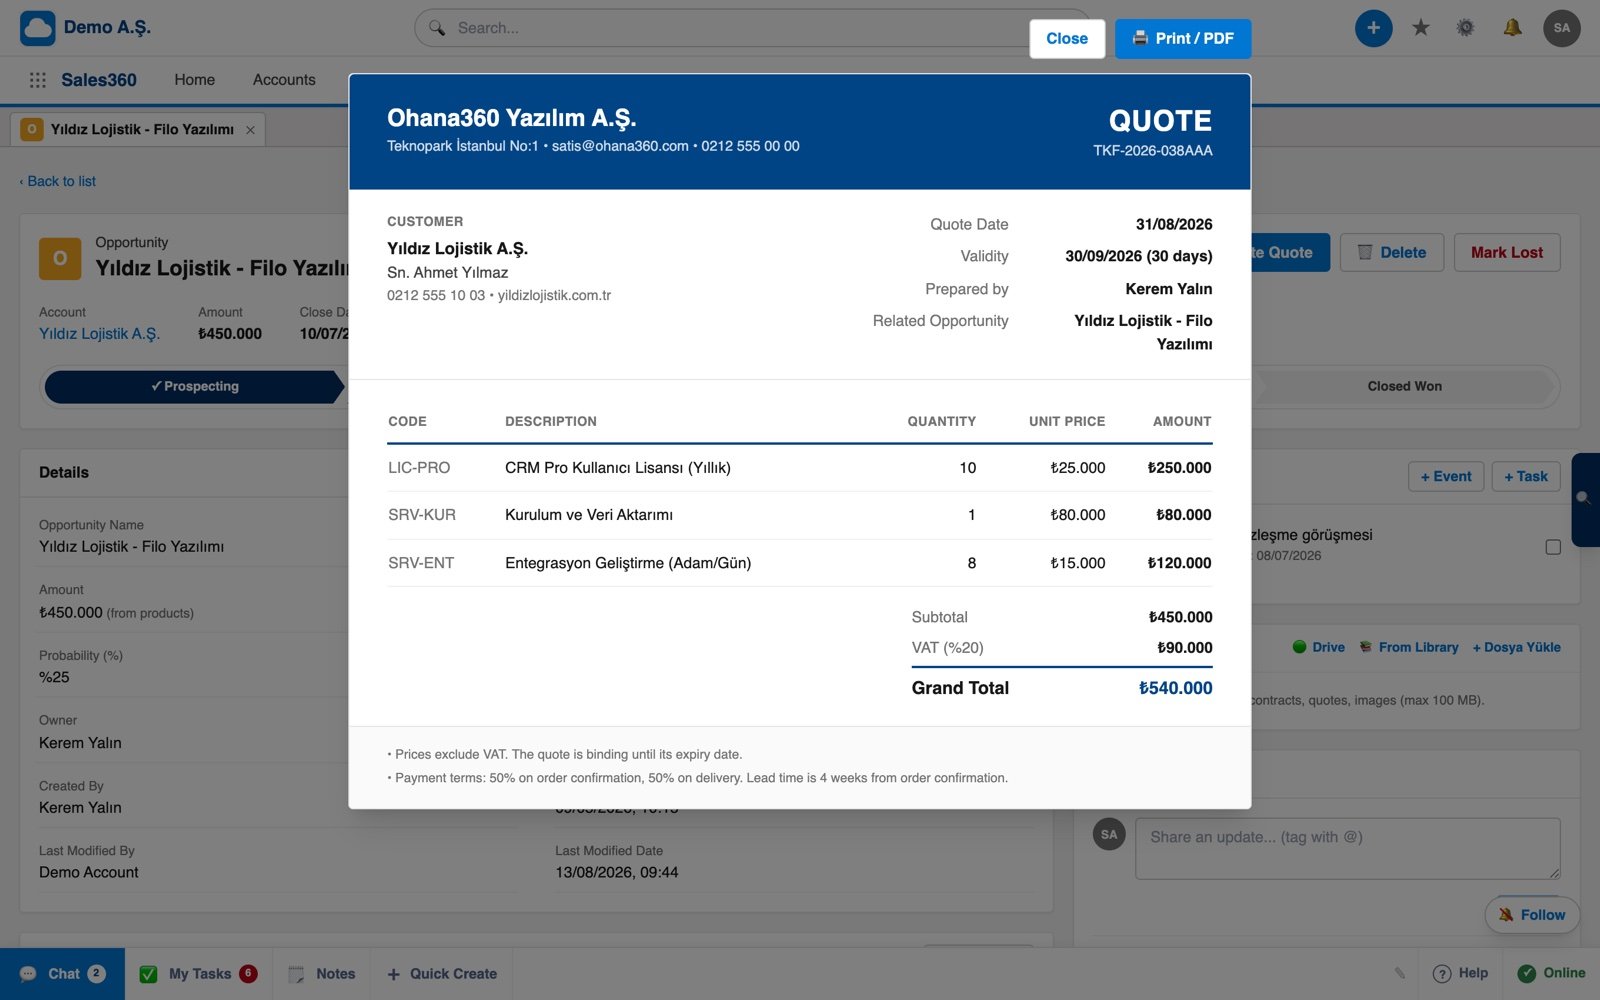Click the Drive green circle icon
The height and width of the screenshot is (1000, 1600).
click(x=1299, y=647)
